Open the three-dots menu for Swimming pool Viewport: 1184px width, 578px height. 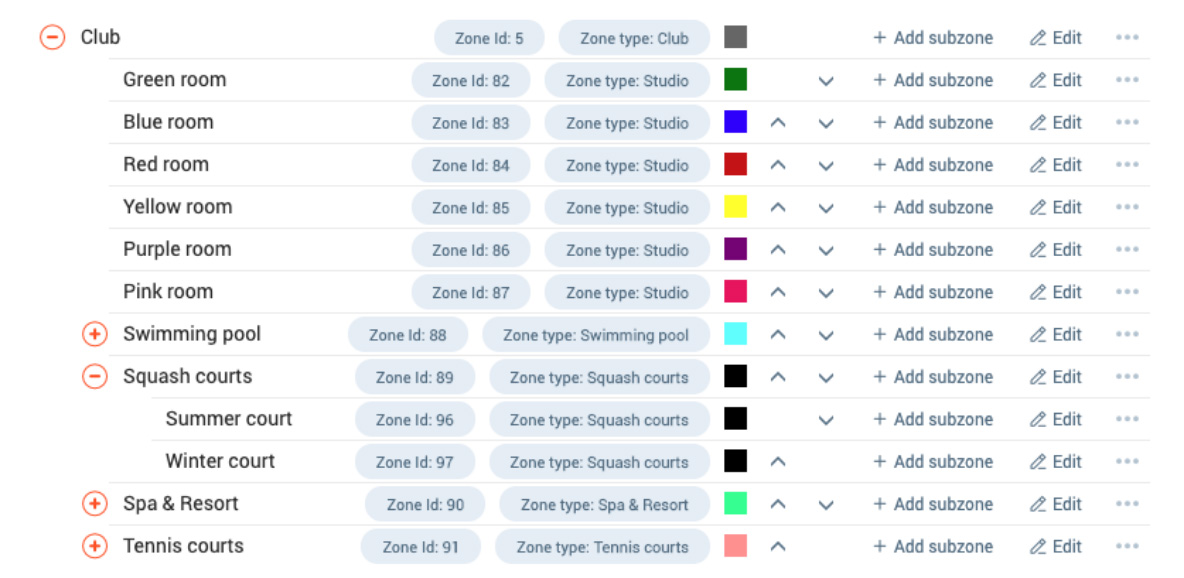point(1127,334)
